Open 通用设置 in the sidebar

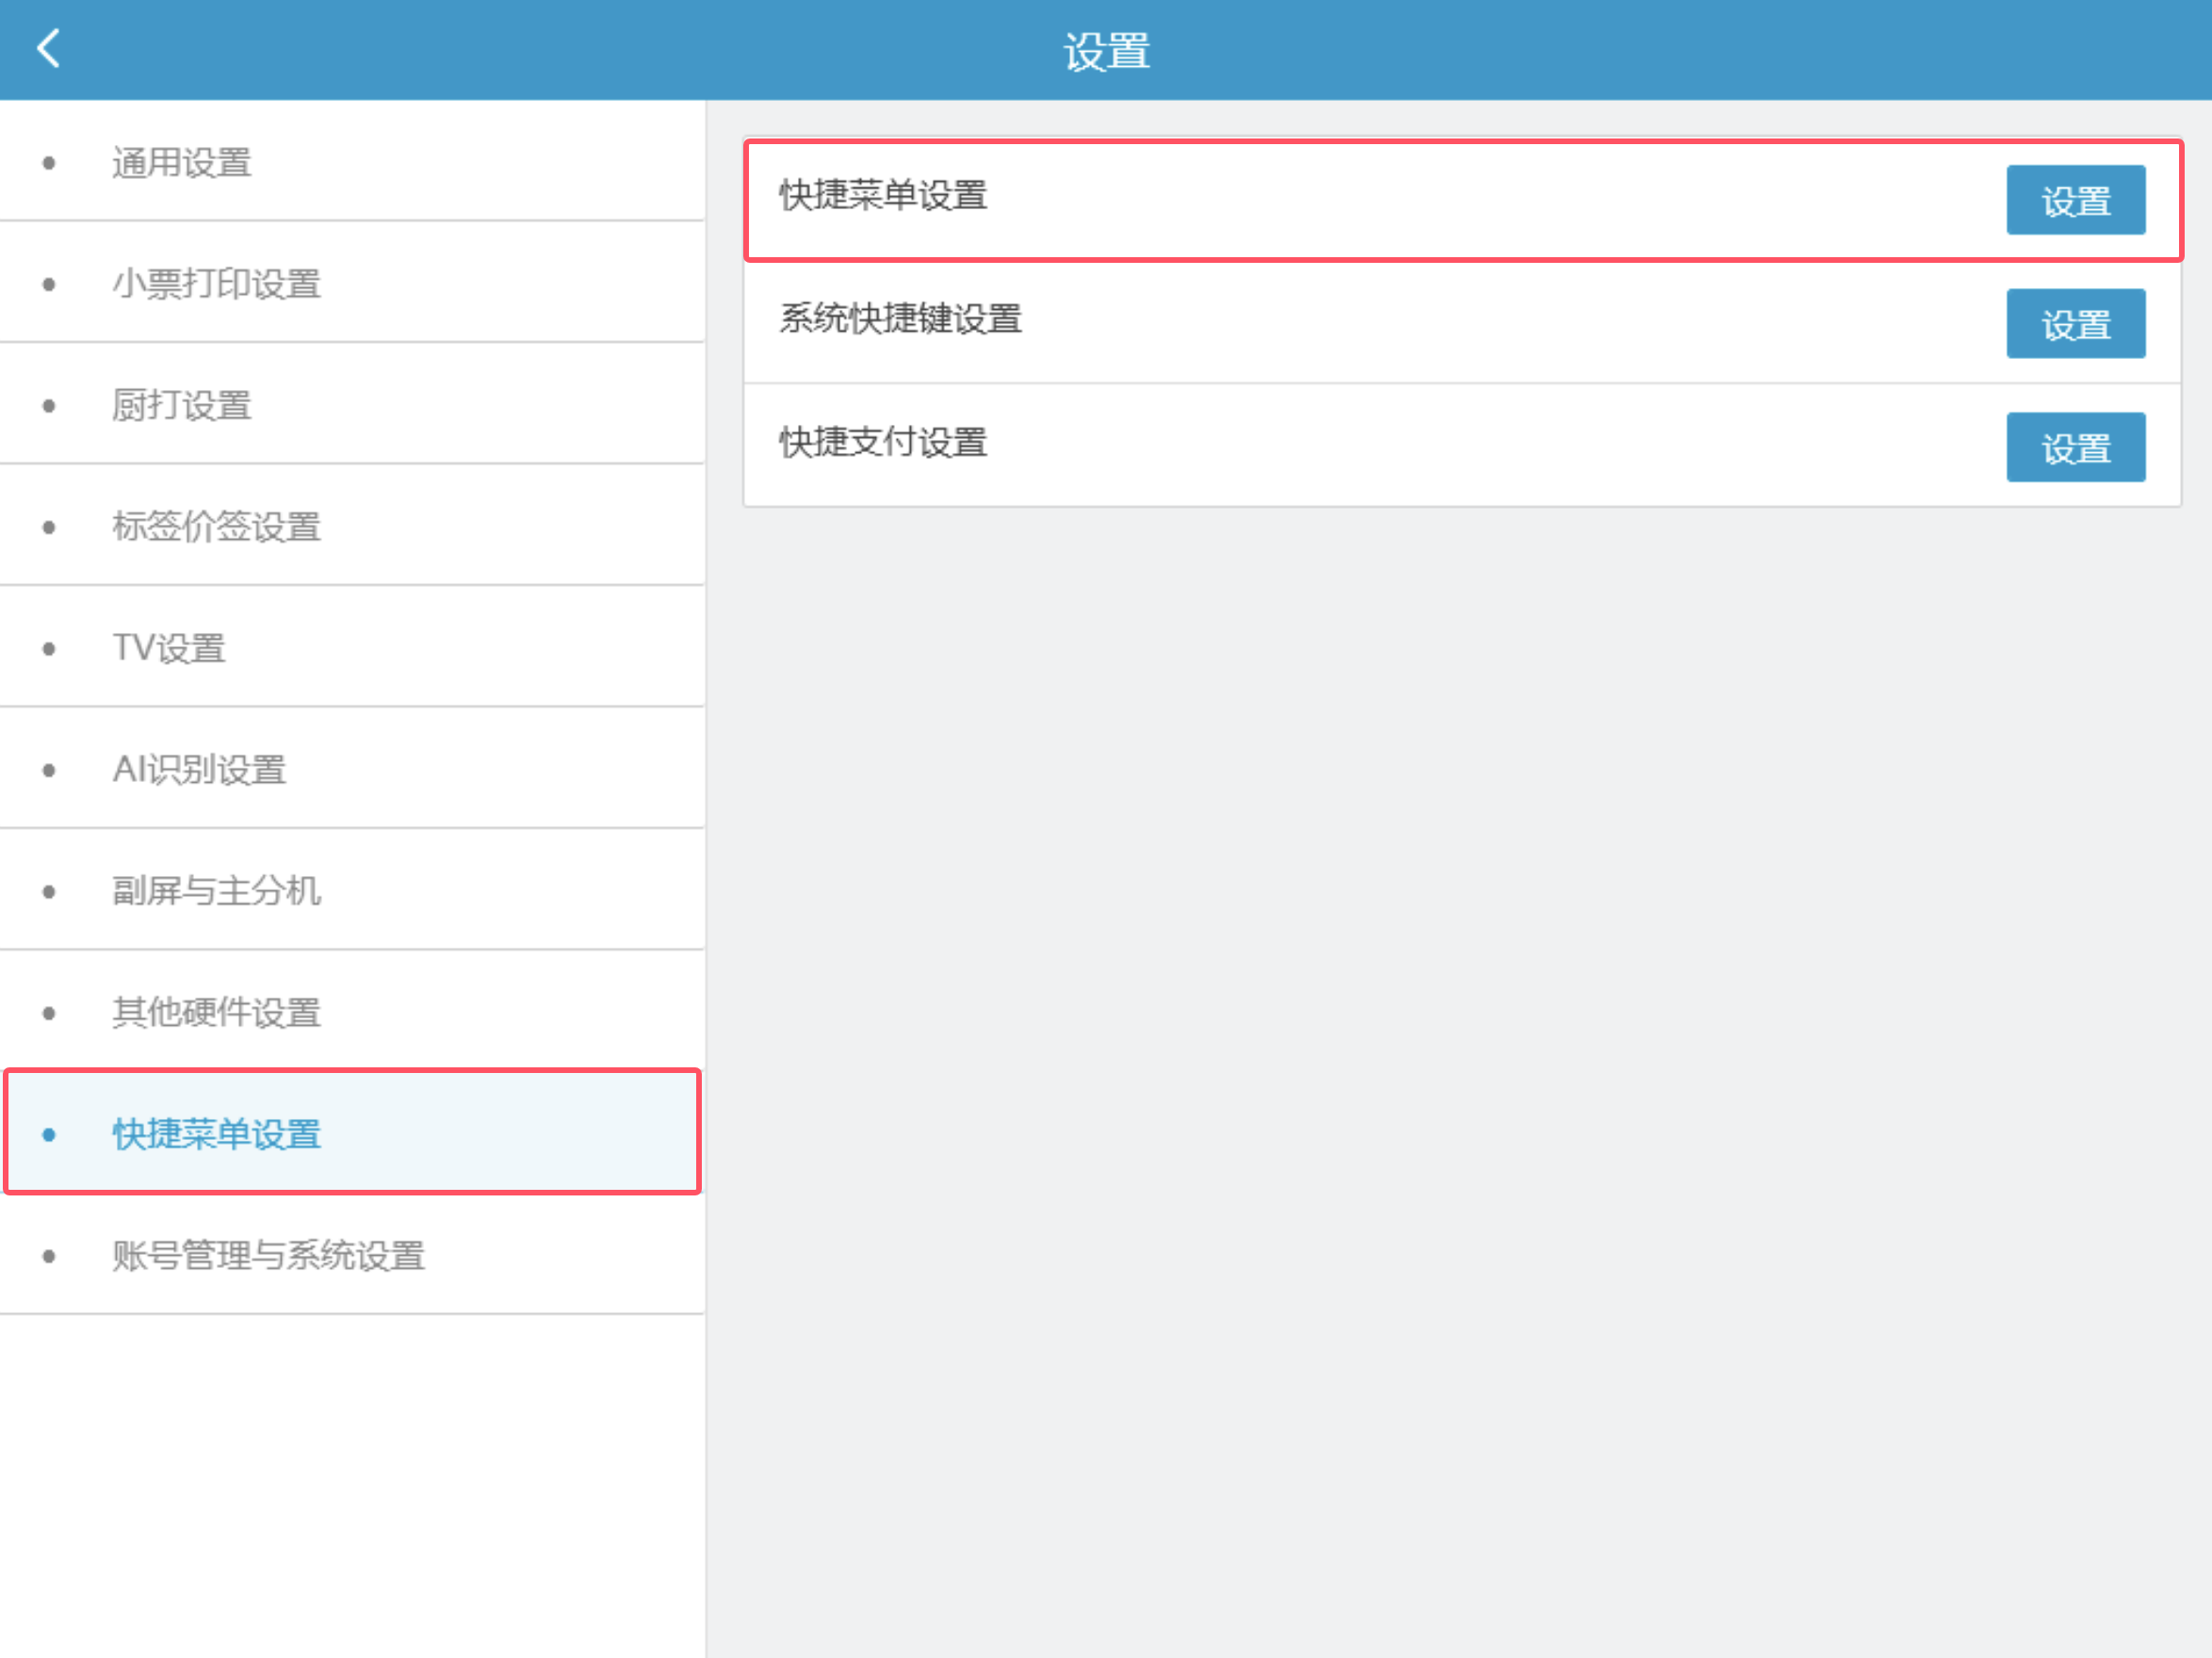(x=182, y=162)
